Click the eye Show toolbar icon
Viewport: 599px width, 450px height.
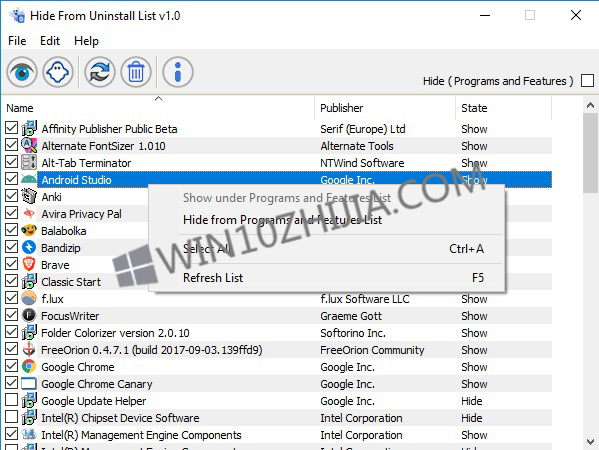[22, 72]
